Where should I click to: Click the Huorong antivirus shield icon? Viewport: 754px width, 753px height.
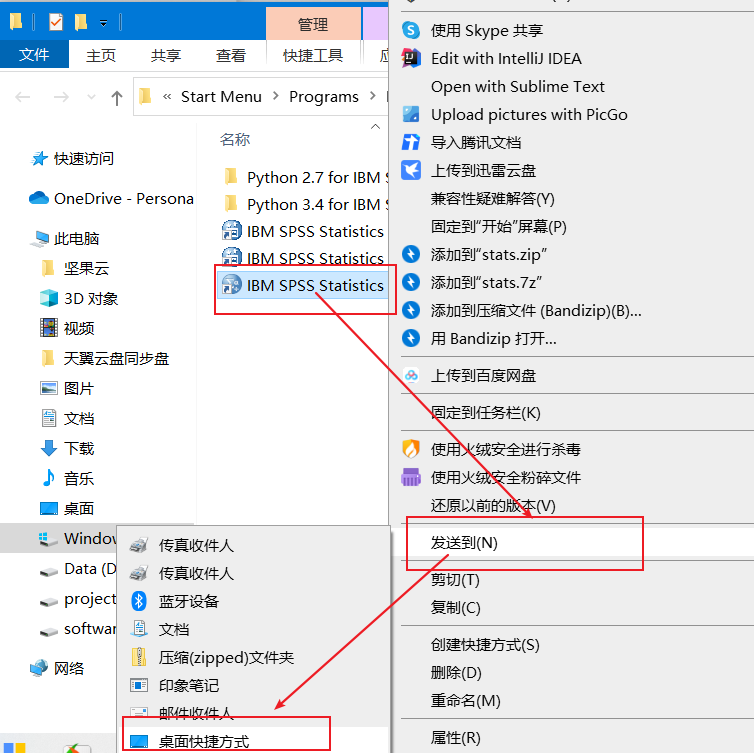point(411,449)
